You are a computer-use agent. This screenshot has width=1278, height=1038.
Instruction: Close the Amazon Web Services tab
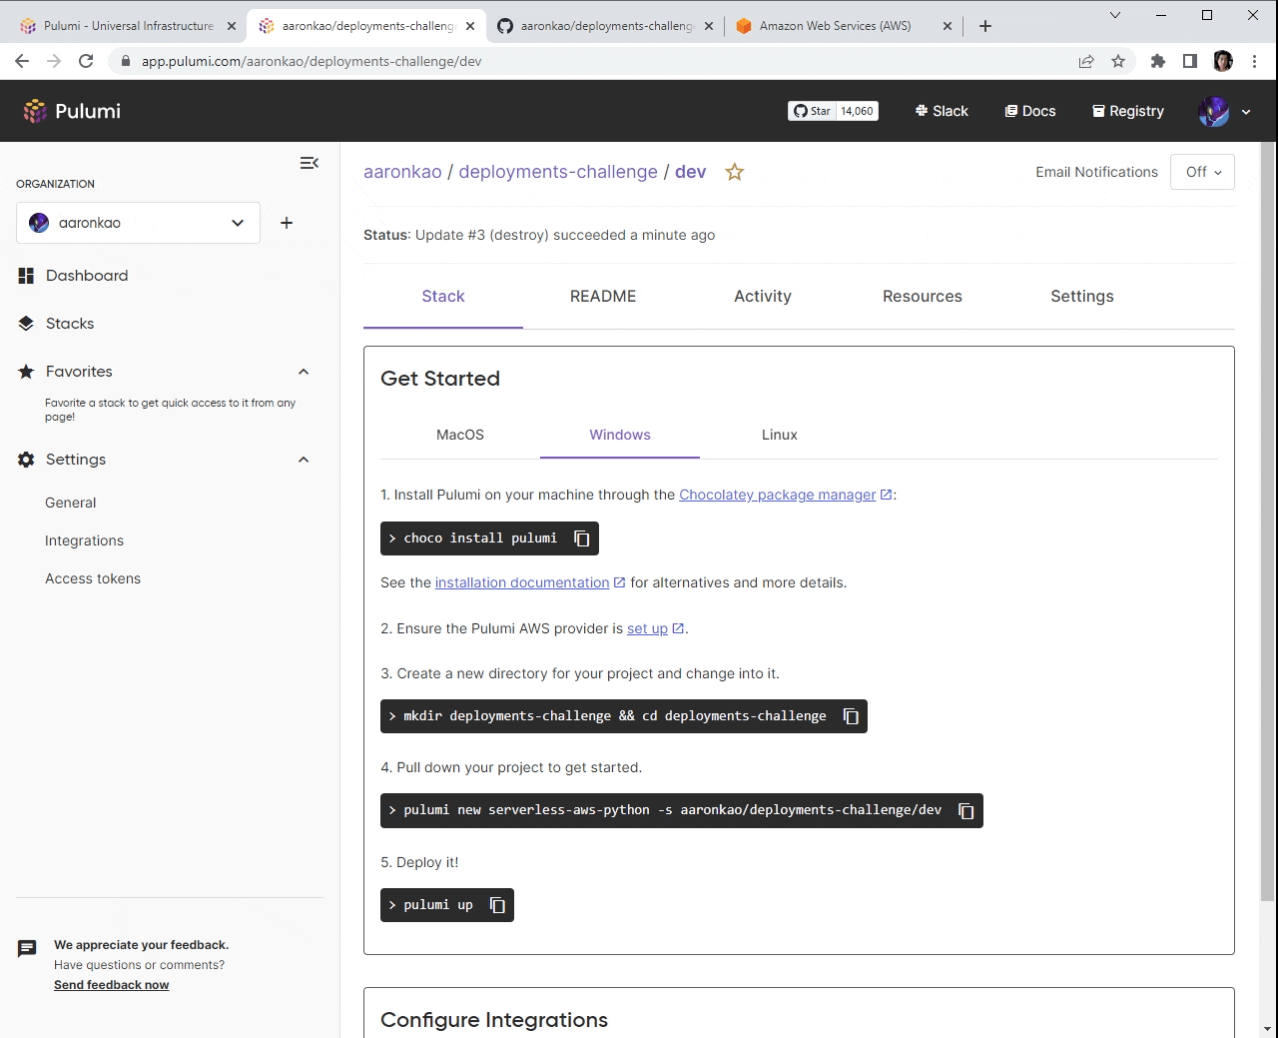point(947,26)
